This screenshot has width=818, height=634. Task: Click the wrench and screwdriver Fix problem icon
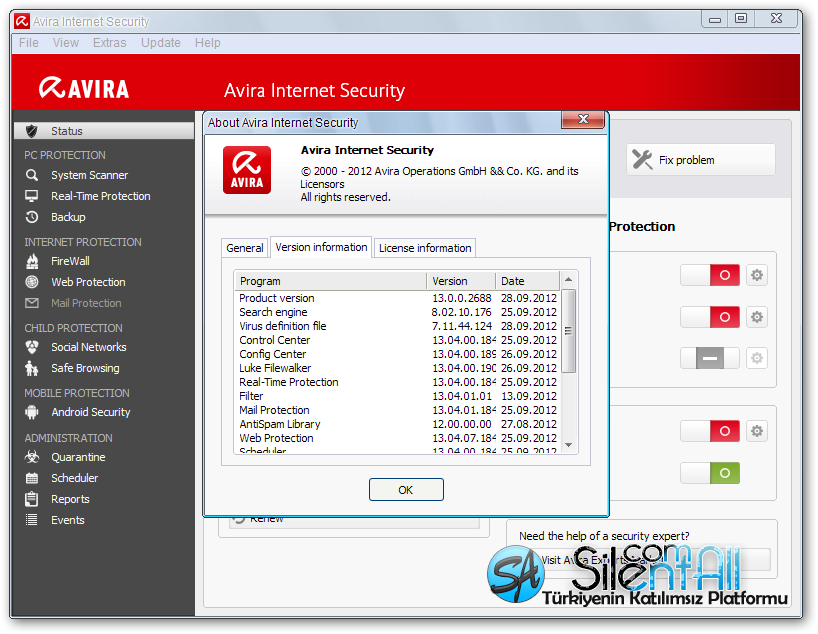coord(642,160)
